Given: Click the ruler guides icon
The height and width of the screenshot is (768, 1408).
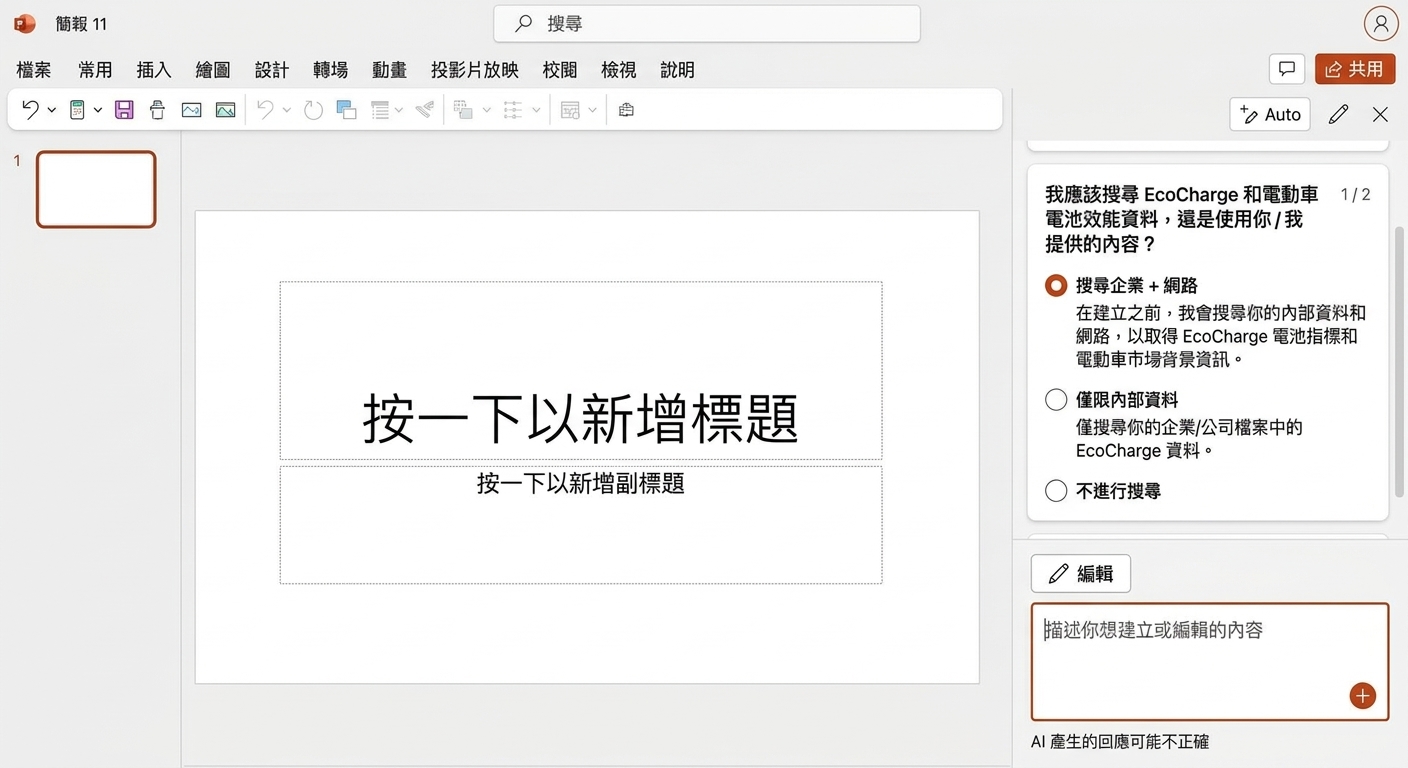Looking at the screenshot, I should click(425, 110).
